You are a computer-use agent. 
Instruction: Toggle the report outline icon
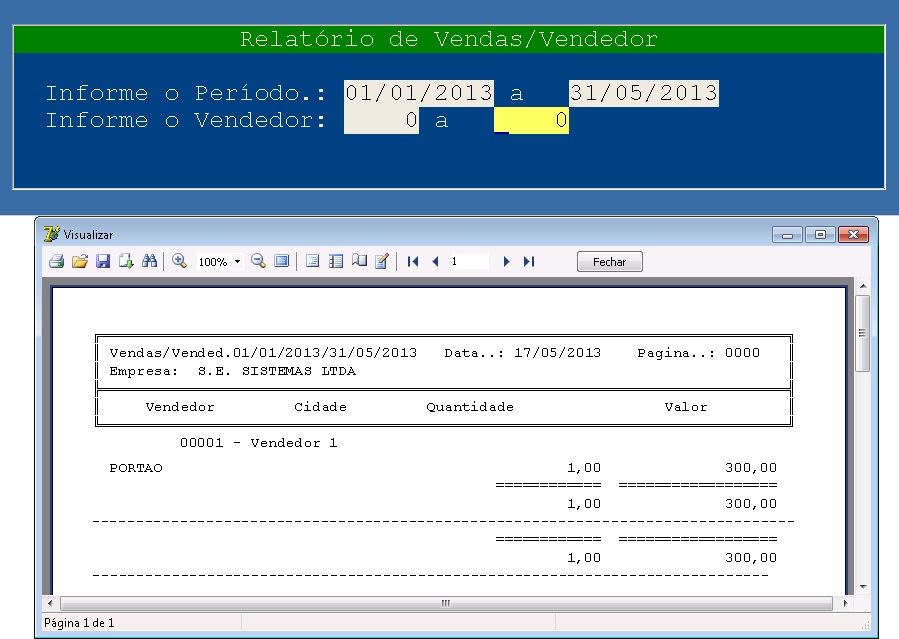pos(312,261)
